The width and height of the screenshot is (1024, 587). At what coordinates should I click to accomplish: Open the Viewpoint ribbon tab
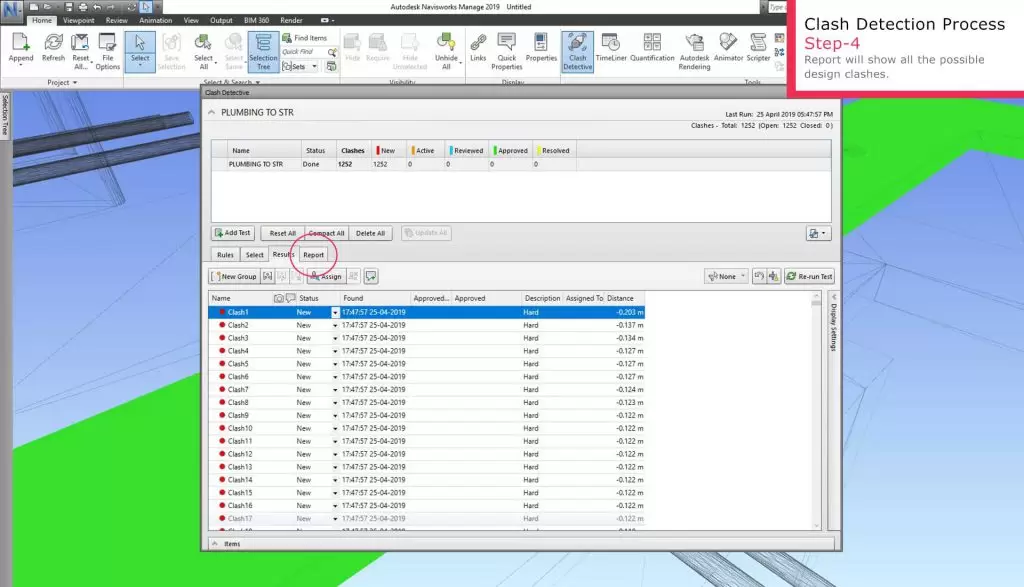click(78, 19)
